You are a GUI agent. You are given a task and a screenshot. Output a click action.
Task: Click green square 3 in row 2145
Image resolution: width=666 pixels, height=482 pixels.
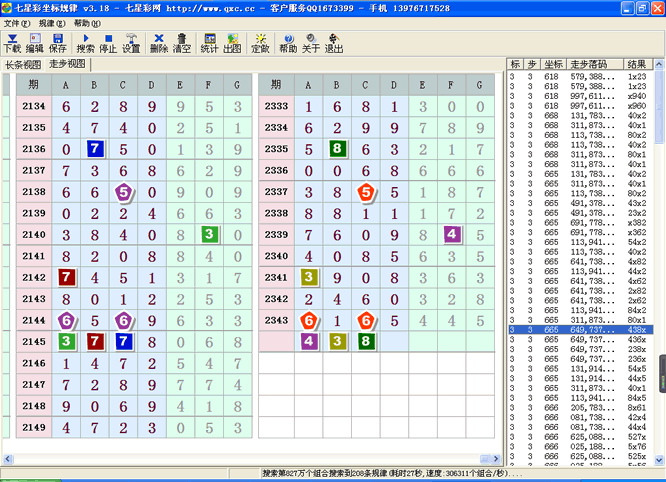tap(66, 341)
